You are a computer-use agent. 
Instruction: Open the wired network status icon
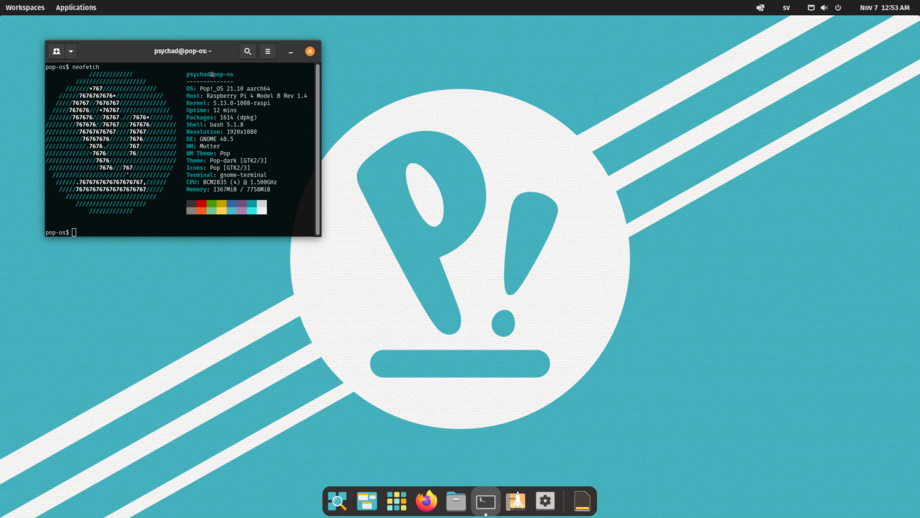coord(811,8)
